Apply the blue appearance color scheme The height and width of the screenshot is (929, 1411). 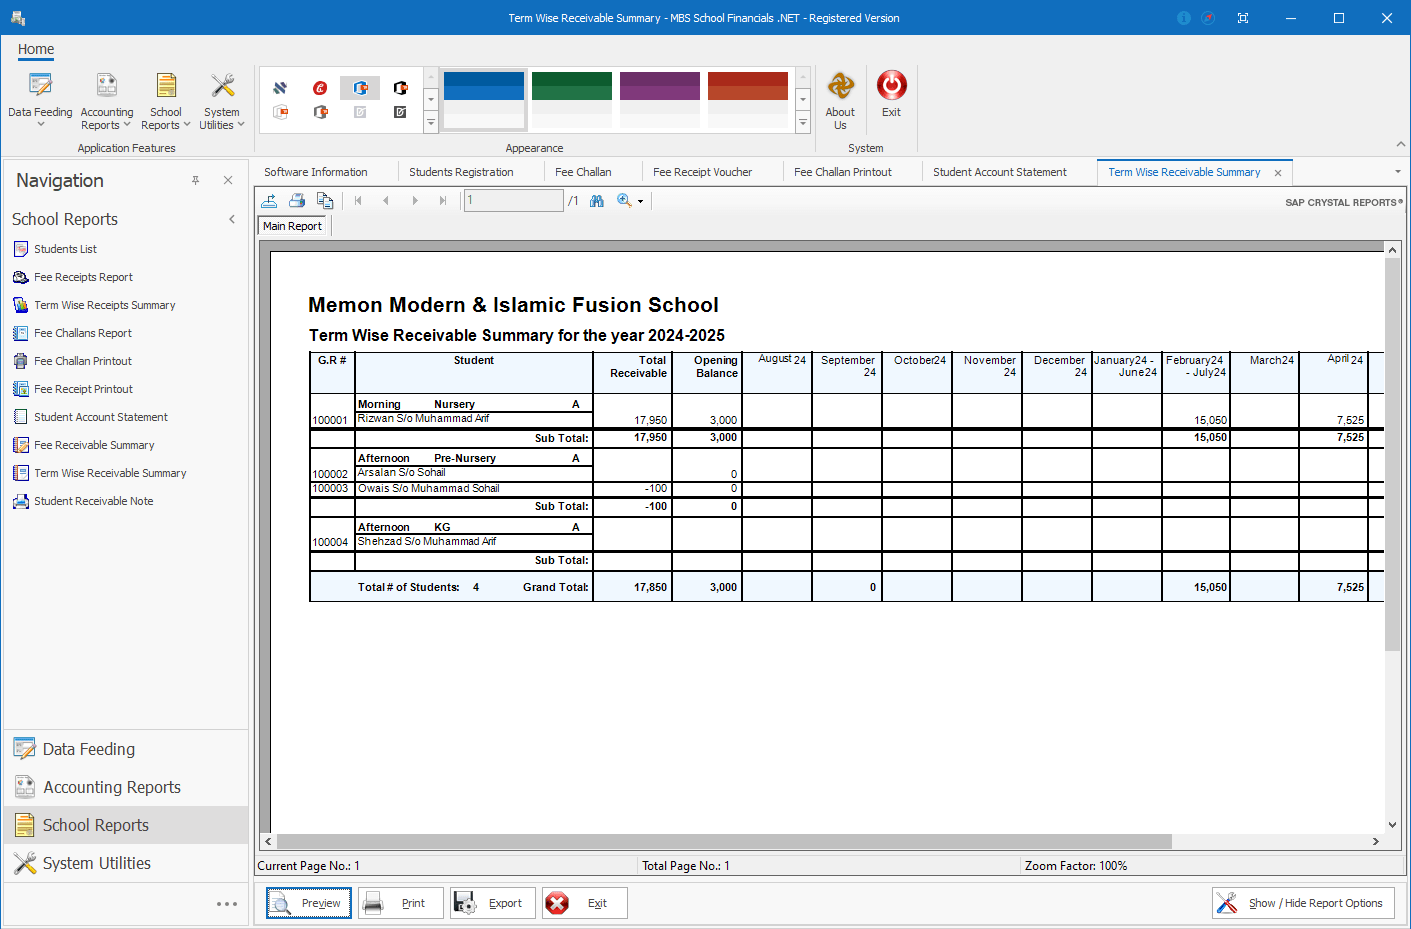[484, 99]
